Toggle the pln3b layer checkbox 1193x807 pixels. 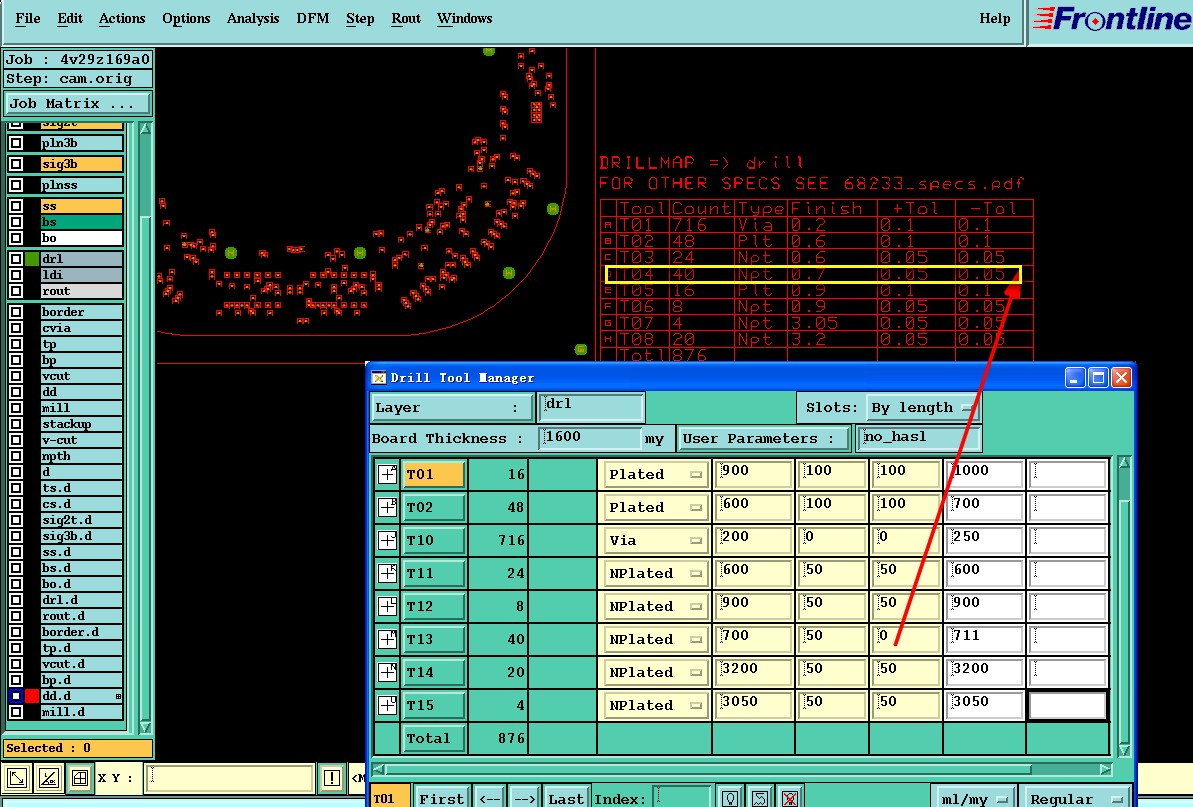15,143
